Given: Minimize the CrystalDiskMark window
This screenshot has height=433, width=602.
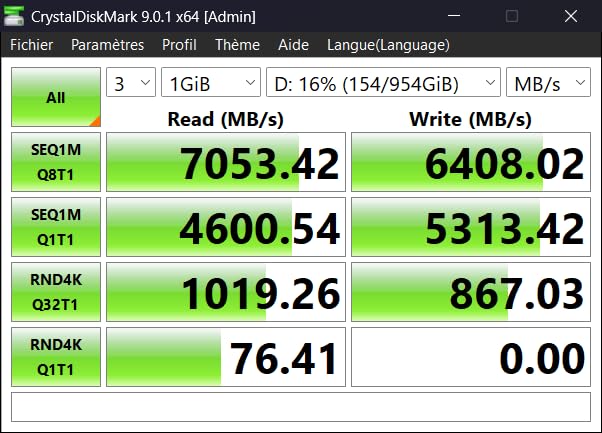Looking at the screenshot, I should [454, 16].
